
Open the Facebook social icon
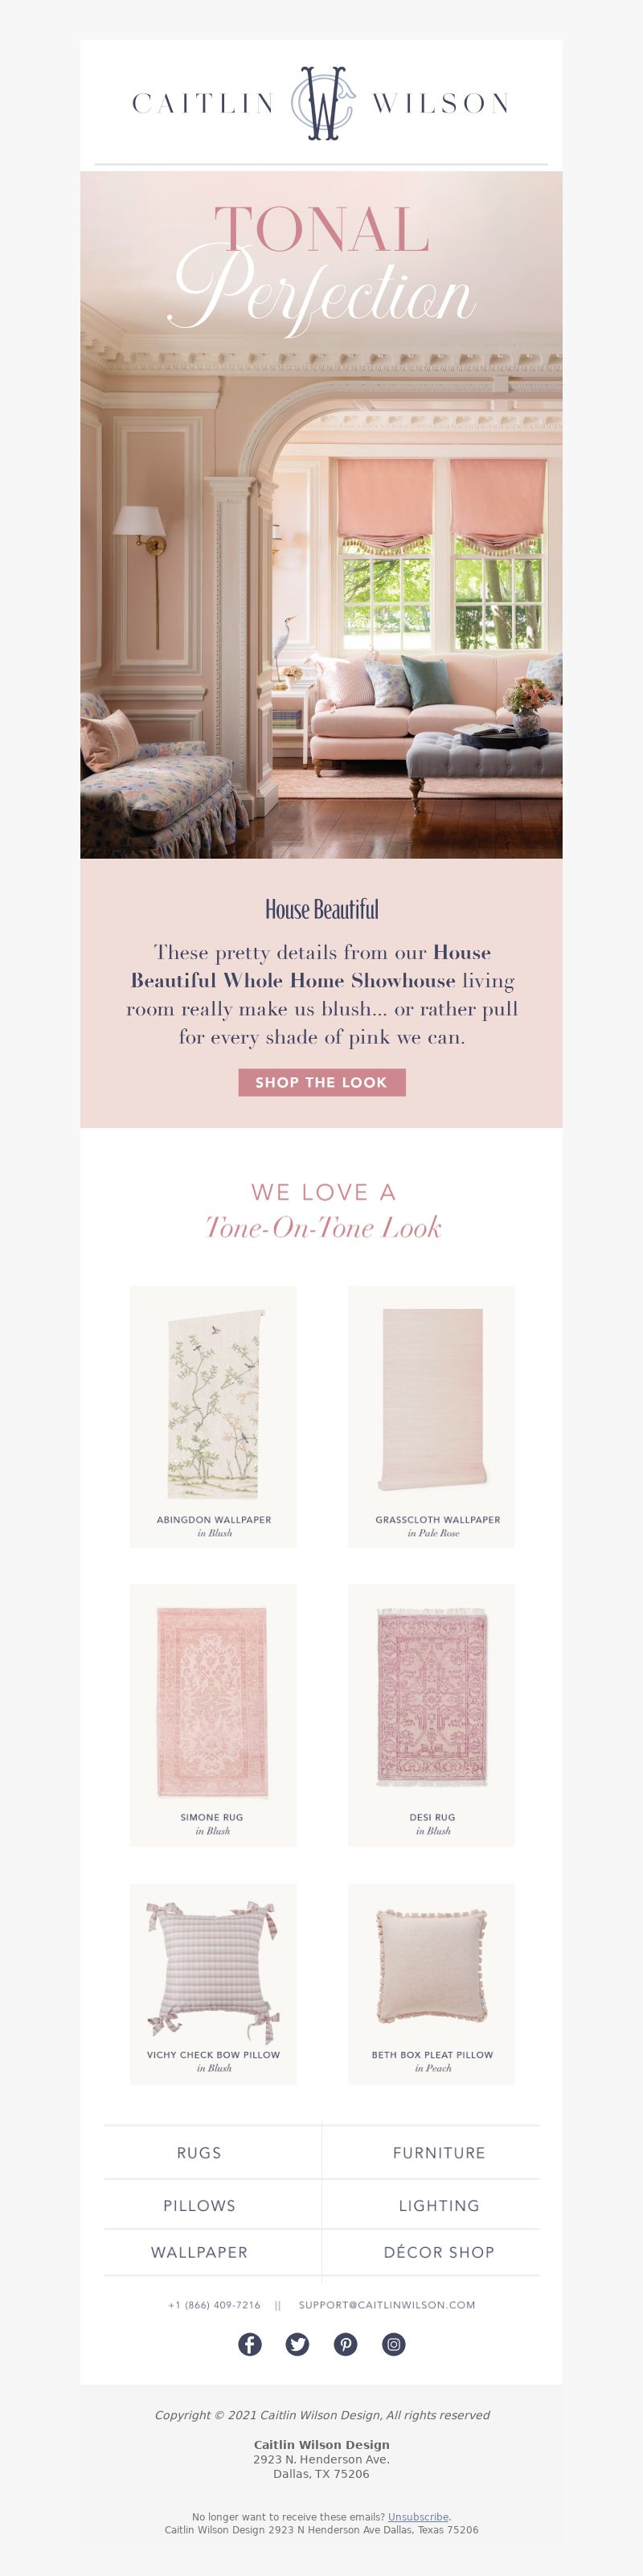coord(250,2344)
